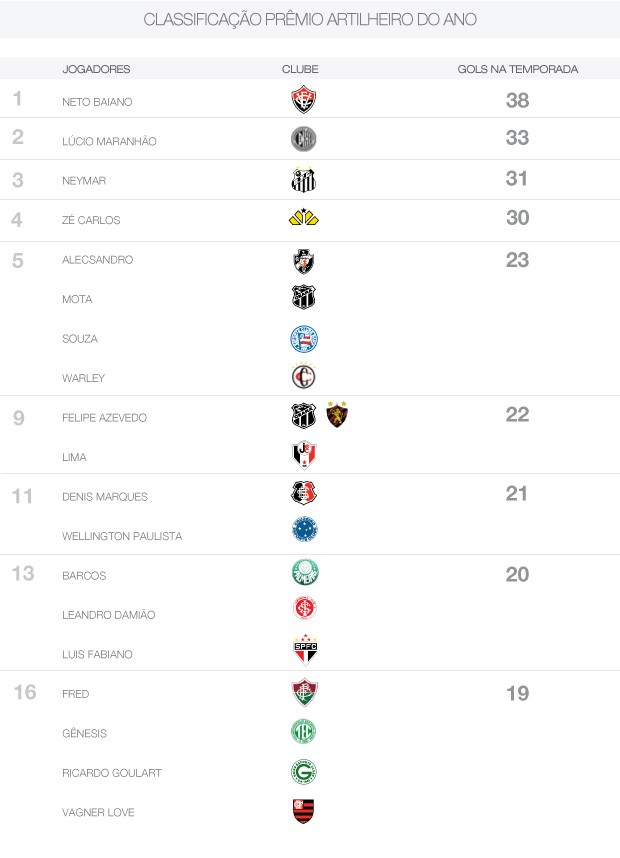
Task: Select the yellow Criciúma crest beside Zé Carlos
Action: [303, 218]
